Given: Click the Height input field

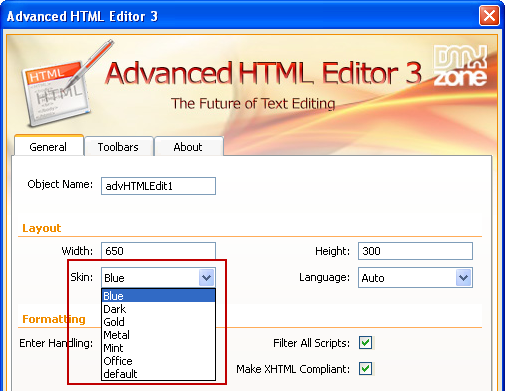Looking at the screenshot, I should (x=415, y=251).
